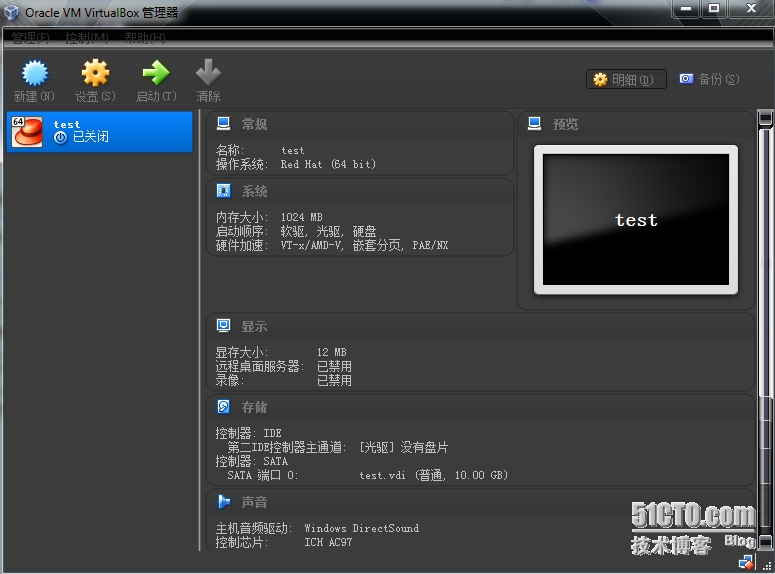Open the 控制 menu
The width and height of the screenshot is (775, 574).
coord(87,38)
